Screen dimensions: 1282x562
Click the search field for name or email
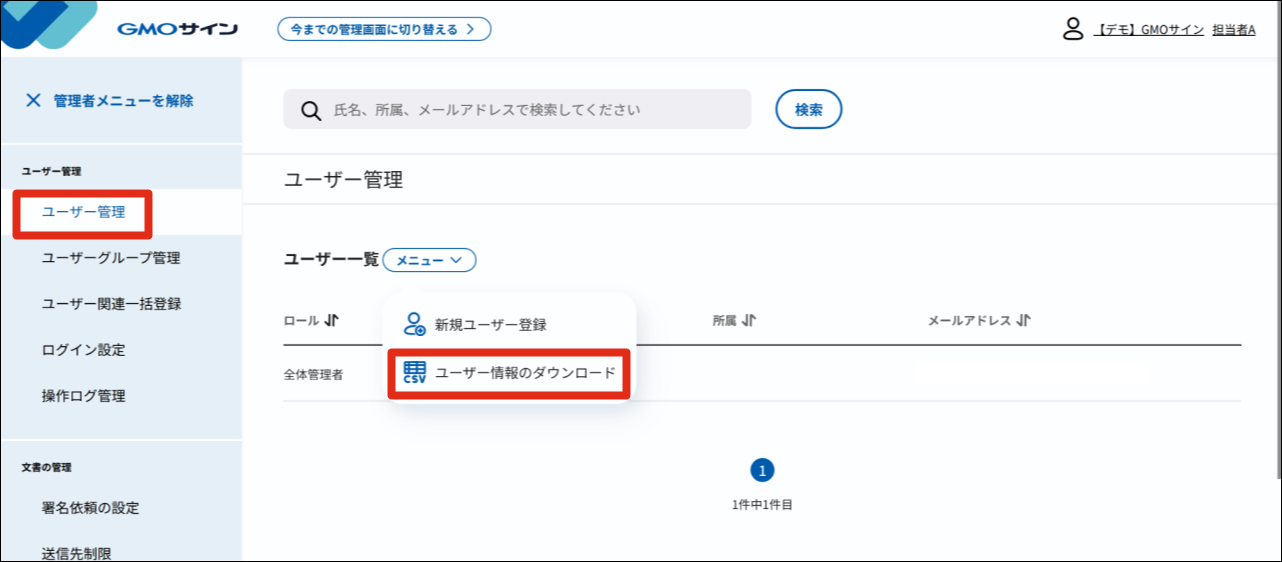530,110
